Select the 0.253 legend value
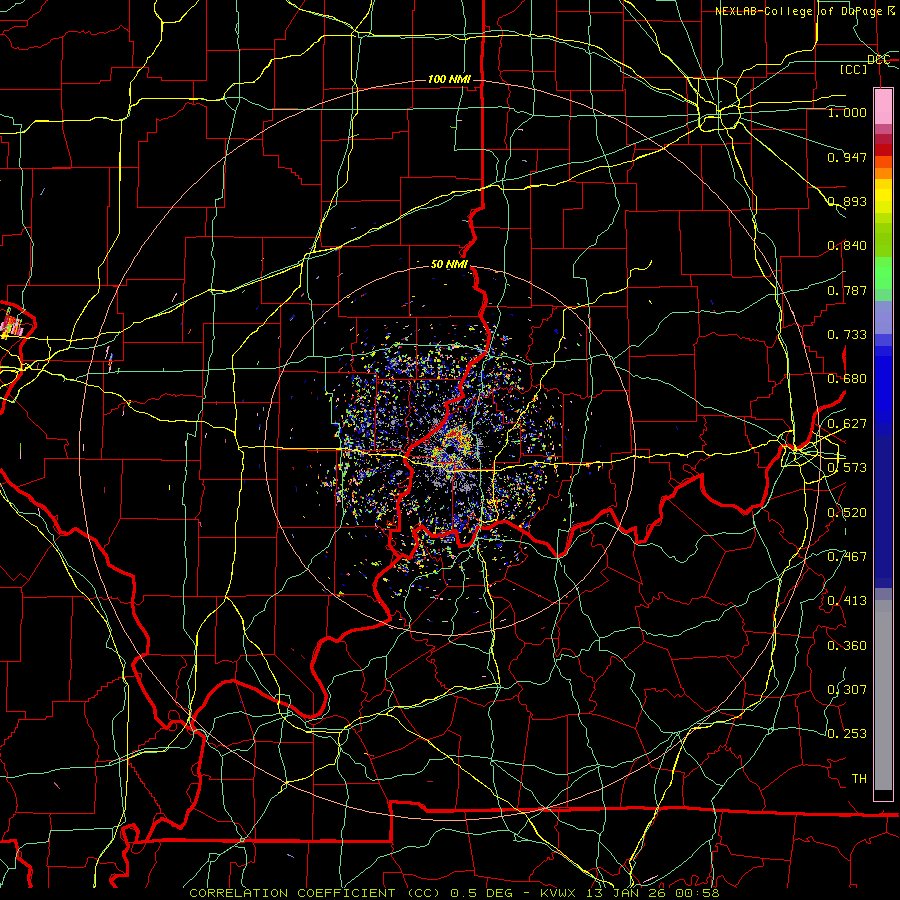Viewport: 900px width, 900px height. click(x=847, y=734)
